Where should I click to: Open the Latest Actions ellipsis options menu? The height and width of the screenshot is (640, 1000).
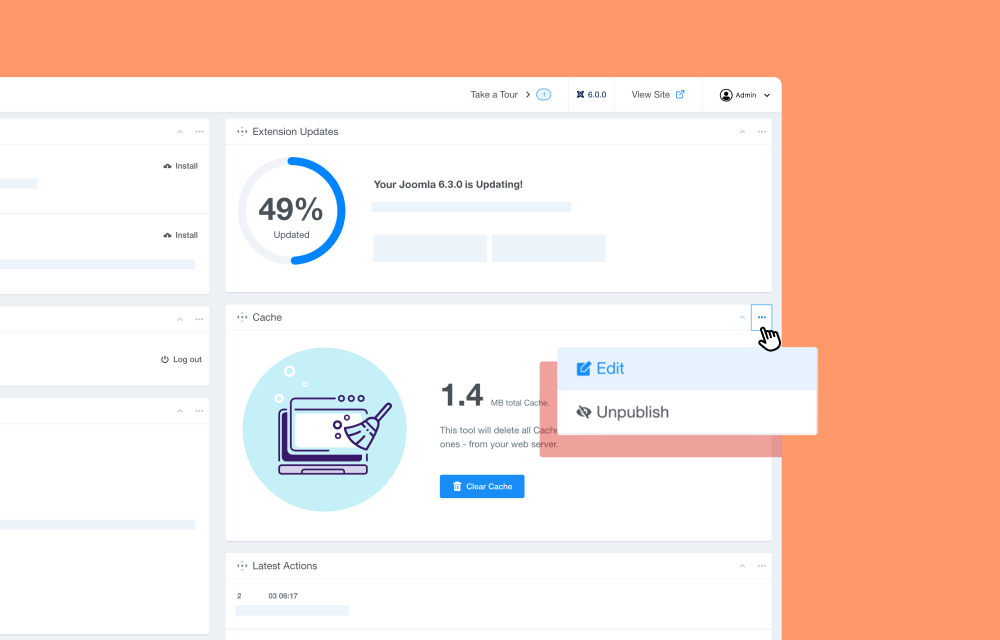761,566
